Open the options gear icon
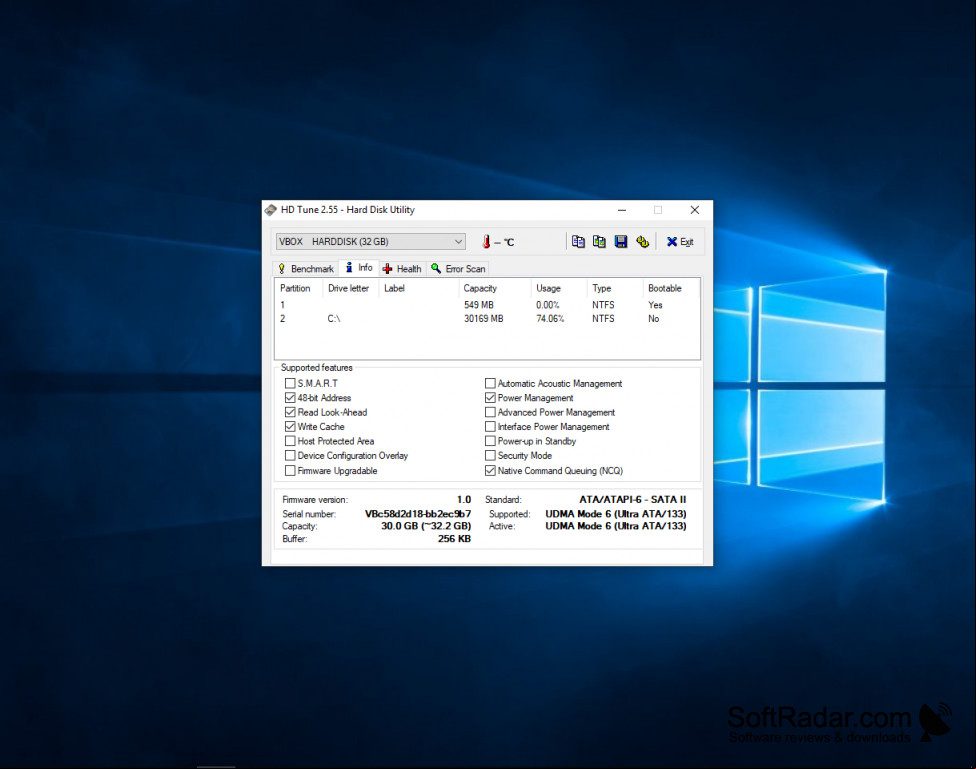This screenshot has height=769, width=976. coord(642,242)
